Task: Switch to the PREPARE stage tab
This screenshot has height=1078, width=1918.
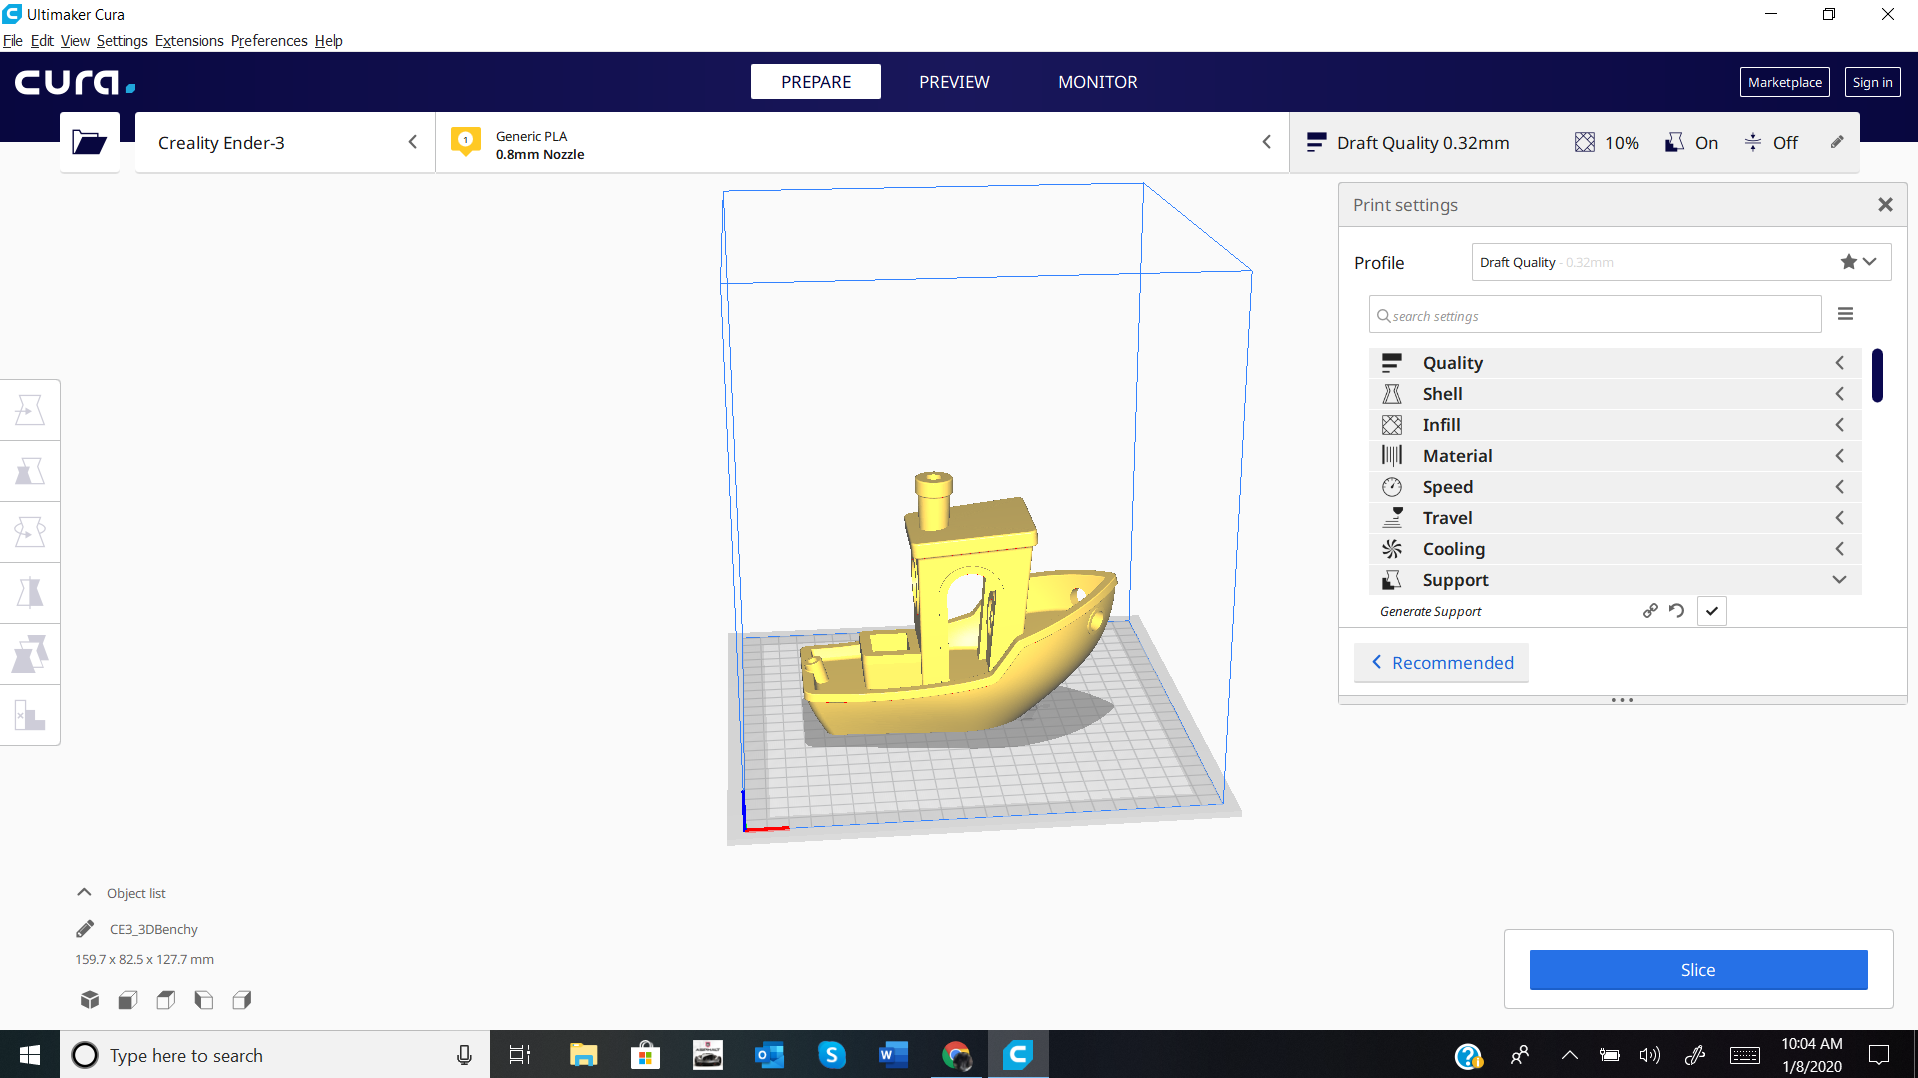Action: click(816, 82)
